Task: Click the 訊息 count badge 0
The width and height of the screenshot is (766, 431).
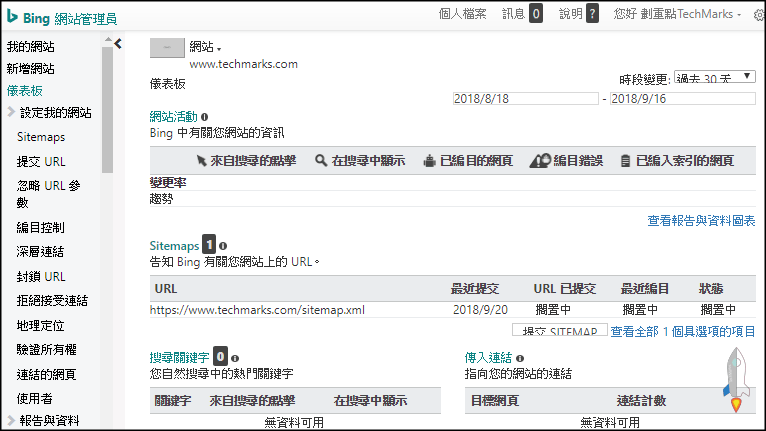Action: [x=536, y=14]
